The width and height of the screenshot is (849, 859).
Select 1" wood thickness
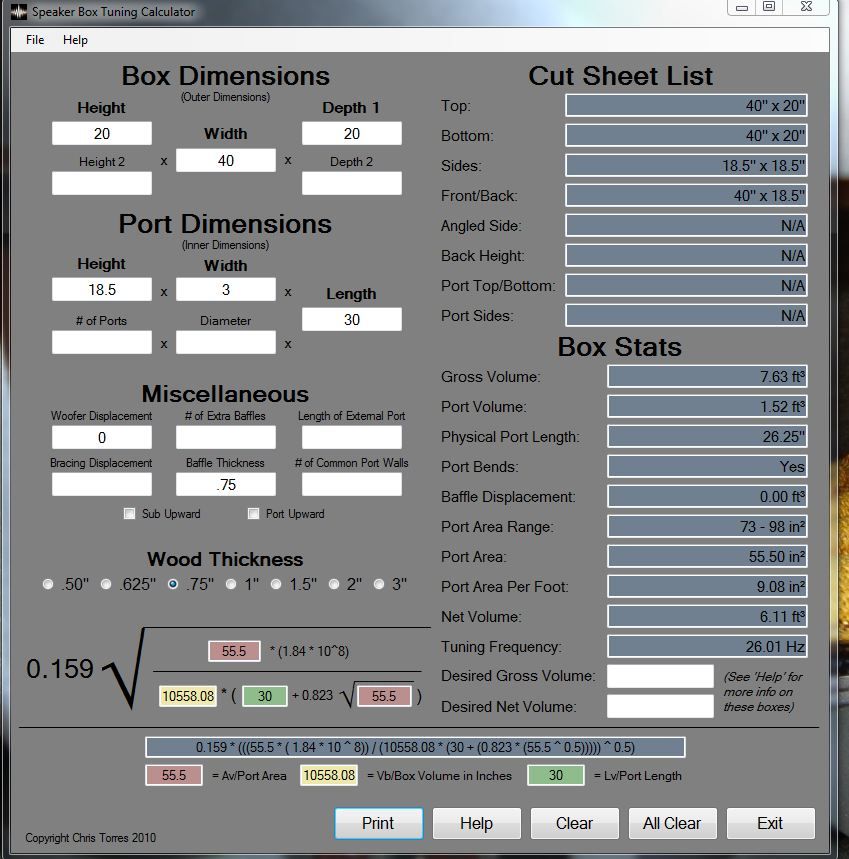pos(231,584)
